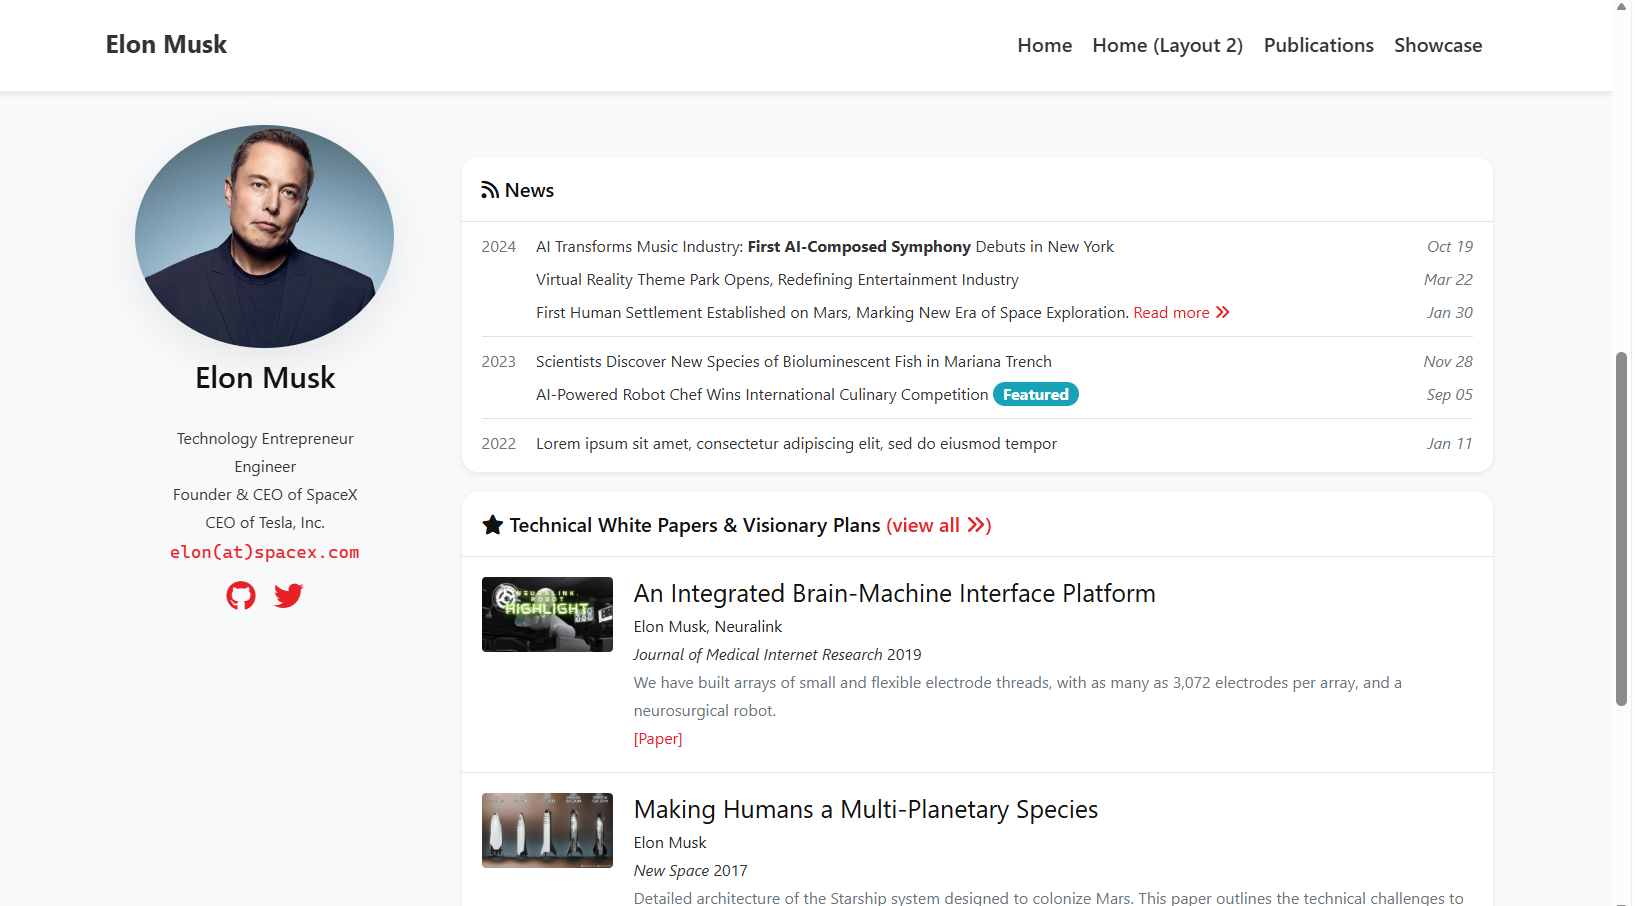Image resolution: width=1635 pixels, height=906 pixels.
Task: Click the double chevron after view all
Action: click(977, 525)
